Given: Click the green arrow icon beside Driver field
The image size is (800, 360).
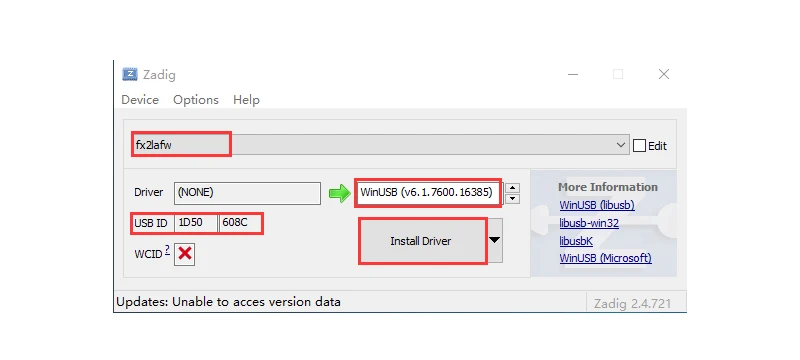Looking at the screenshot, I should tap(339, 193).
